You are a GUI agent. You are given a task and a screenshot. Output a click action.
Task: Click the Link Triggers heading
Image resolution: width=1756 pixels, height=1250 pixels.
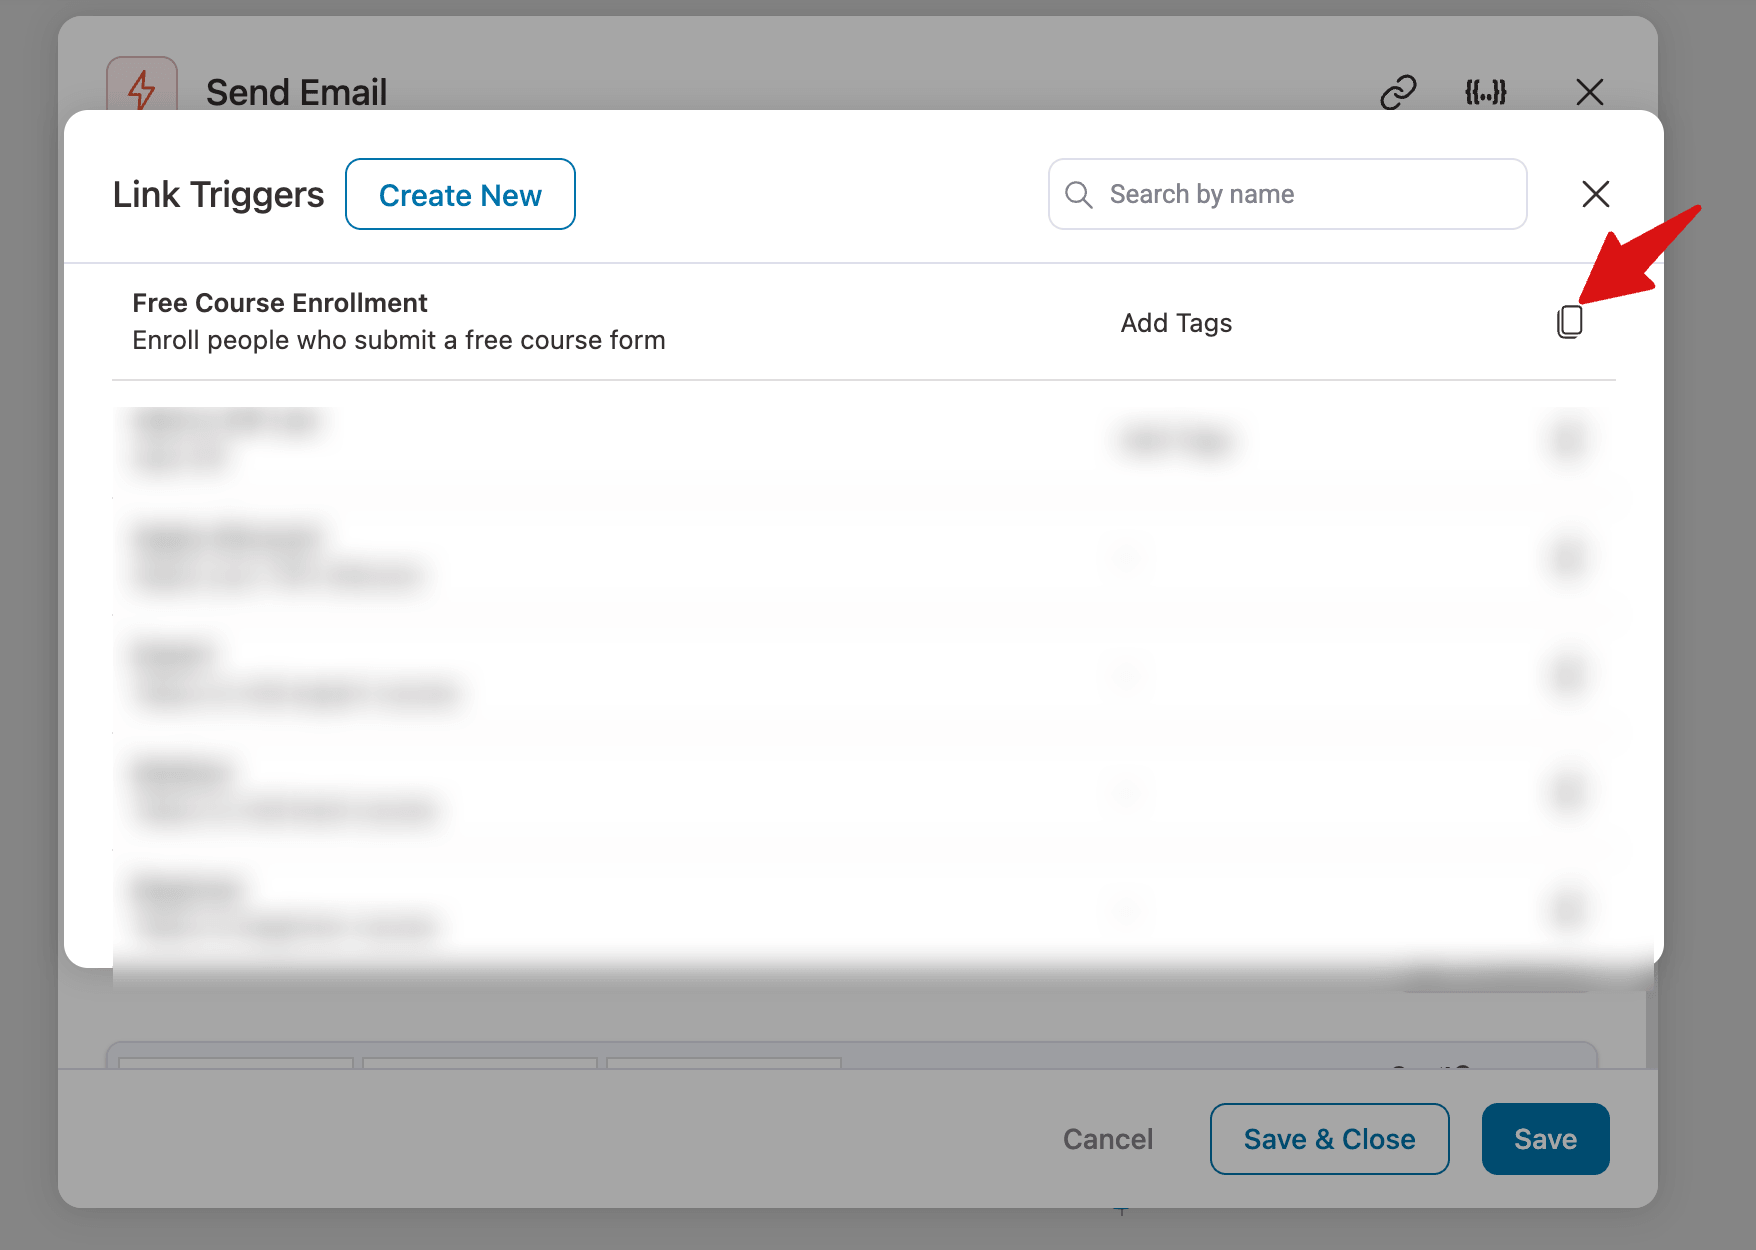(218, 194)
